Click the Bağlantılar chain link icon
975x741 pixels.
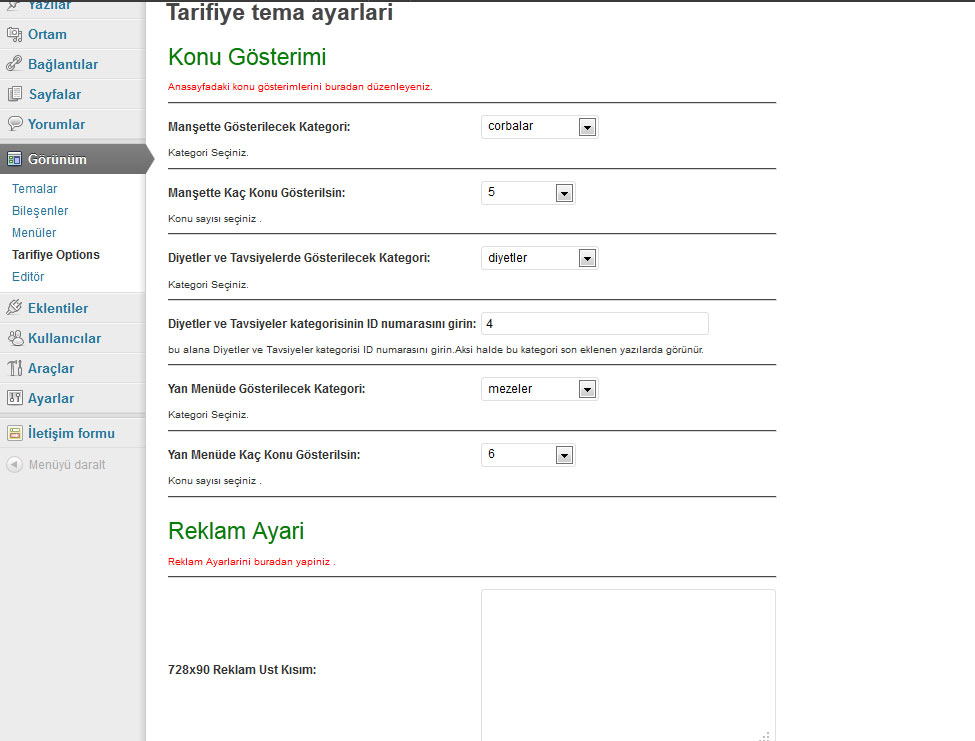click(14, 64)
